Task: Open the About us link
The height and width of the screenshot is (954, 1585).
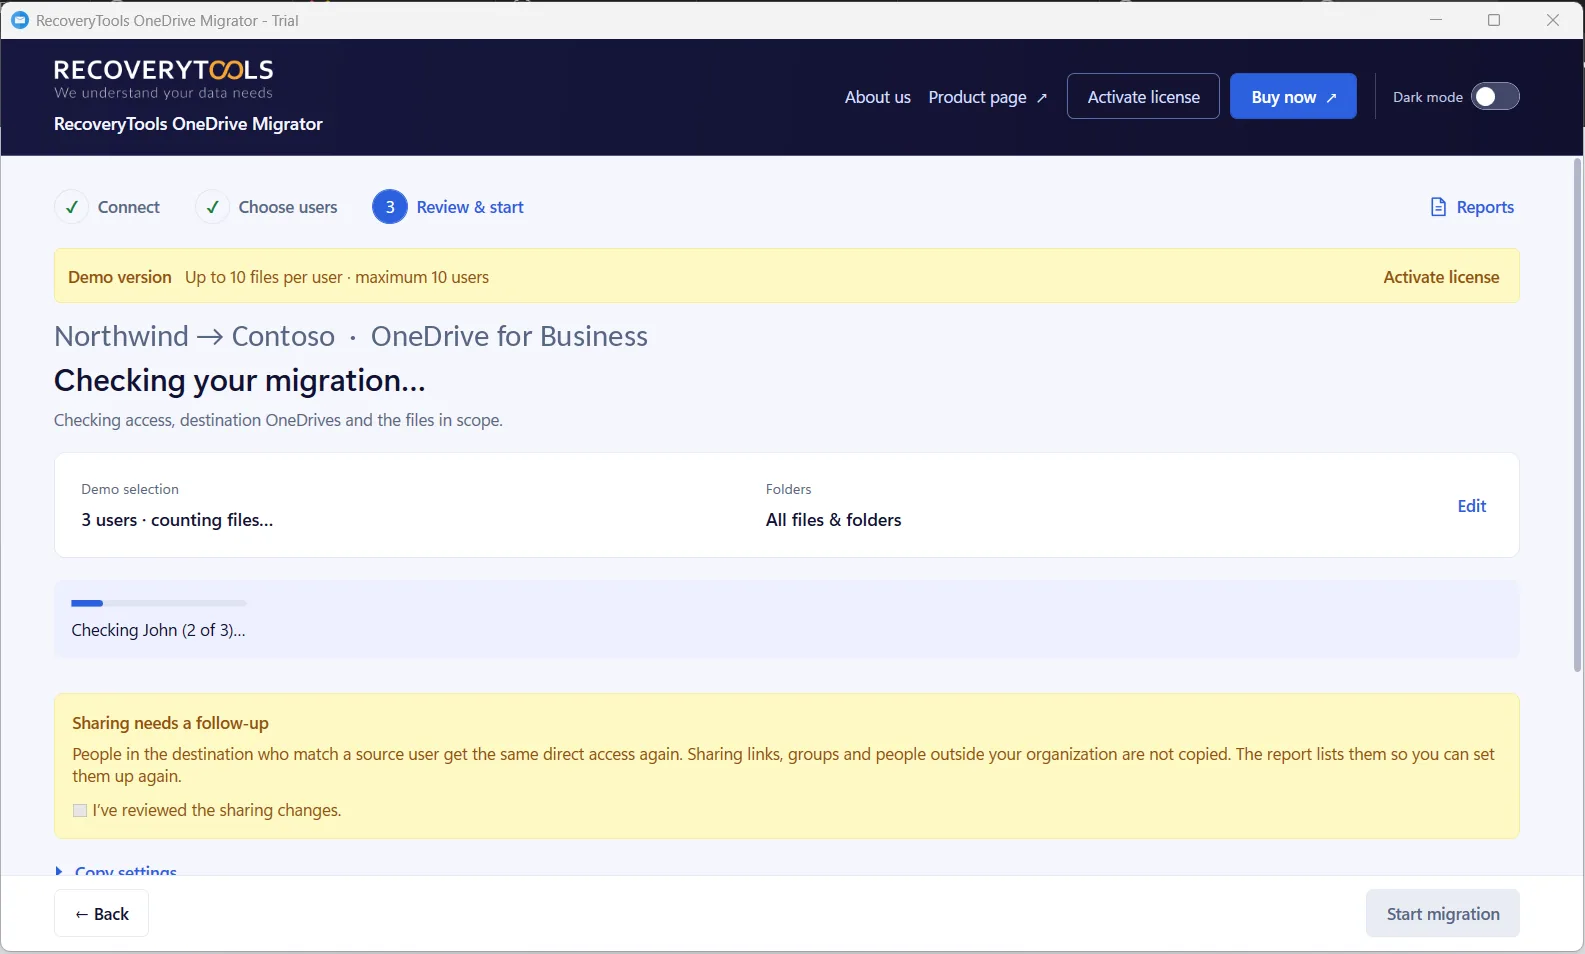Action: [x=877, y=97]
